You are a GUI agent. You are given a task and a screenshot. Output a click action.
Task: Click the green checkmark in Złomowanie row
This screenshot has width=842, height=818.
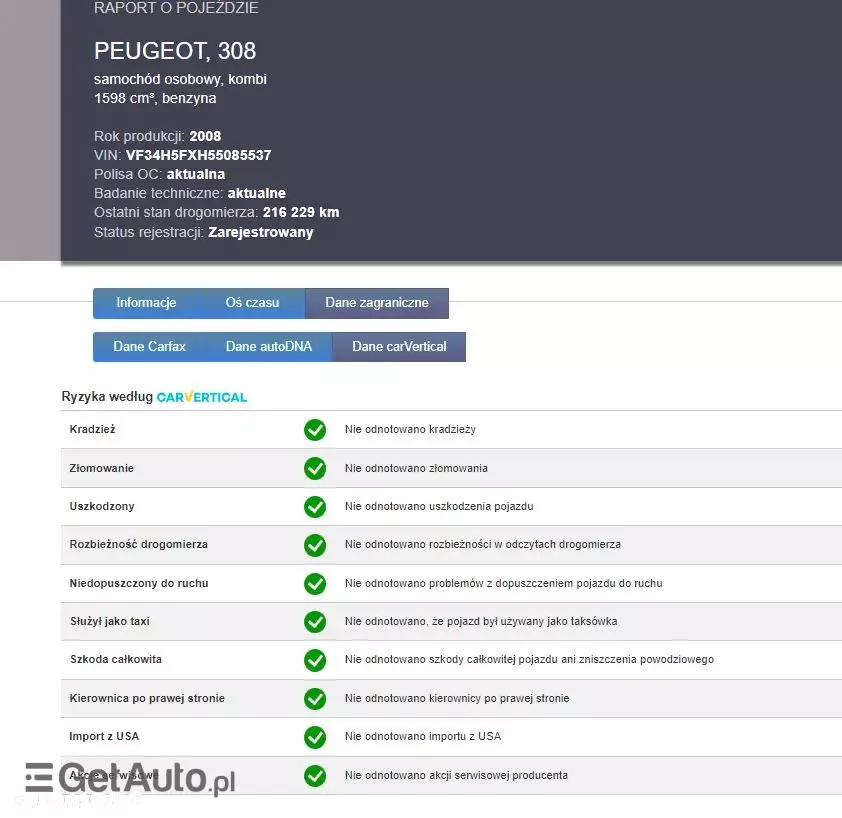(x=315, y=468)
